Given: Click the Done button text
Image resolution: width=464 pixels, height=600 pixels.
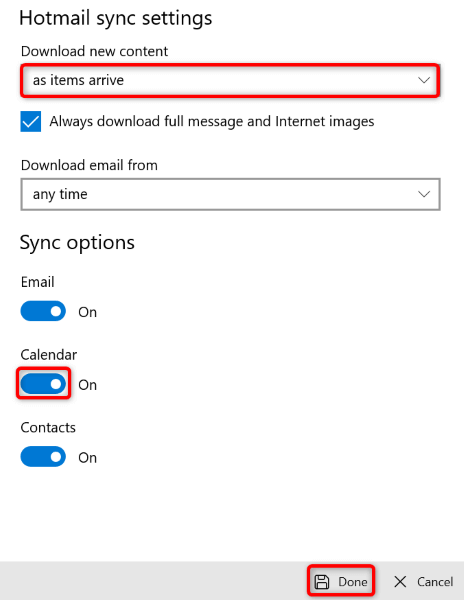Looking at the screenshot, I should point(353,582).
